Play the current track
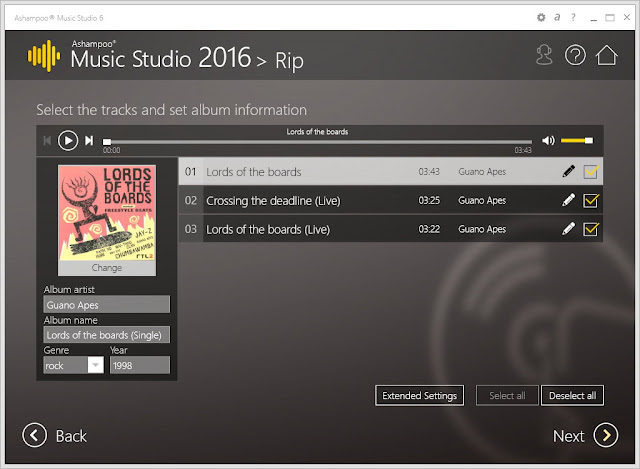Viewport: 640px width, 469px height. point(68,141)
